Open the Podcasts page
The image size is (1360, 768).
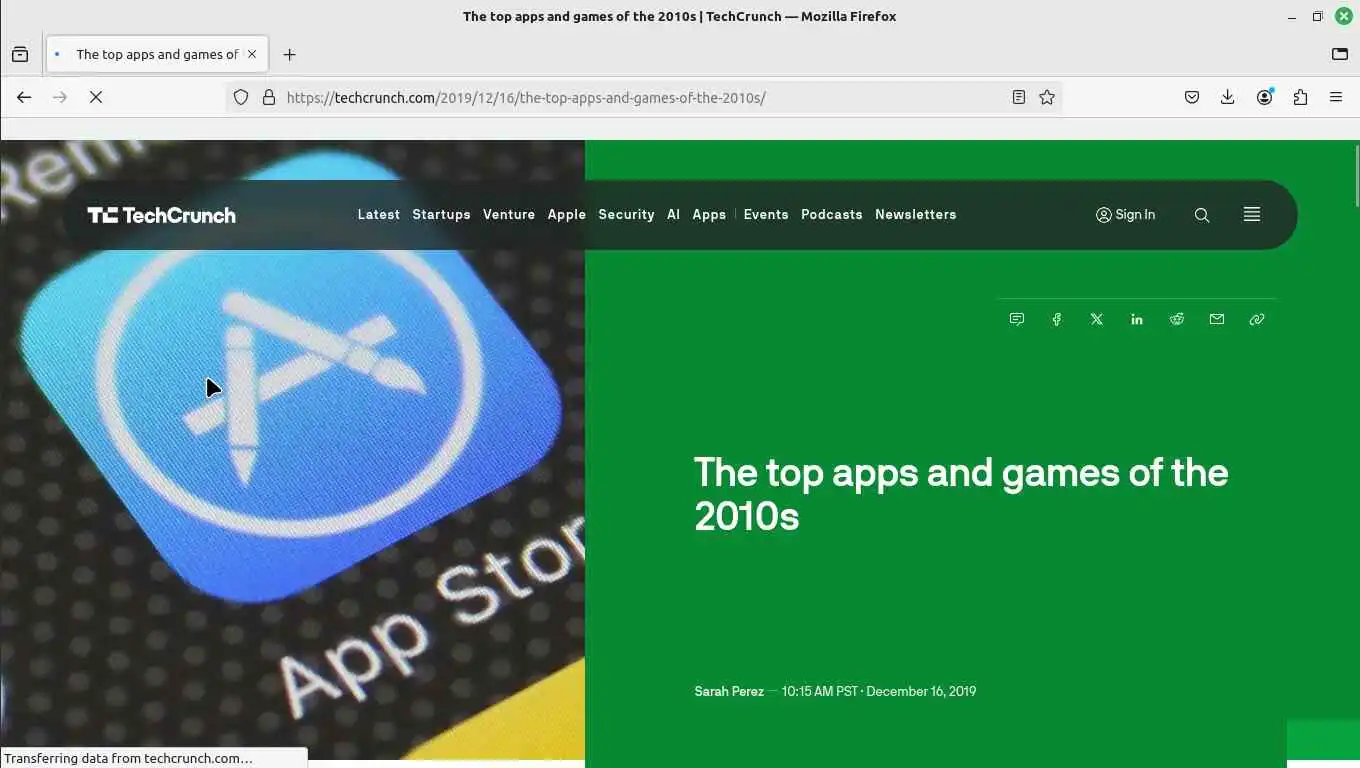tap(832, 214)
